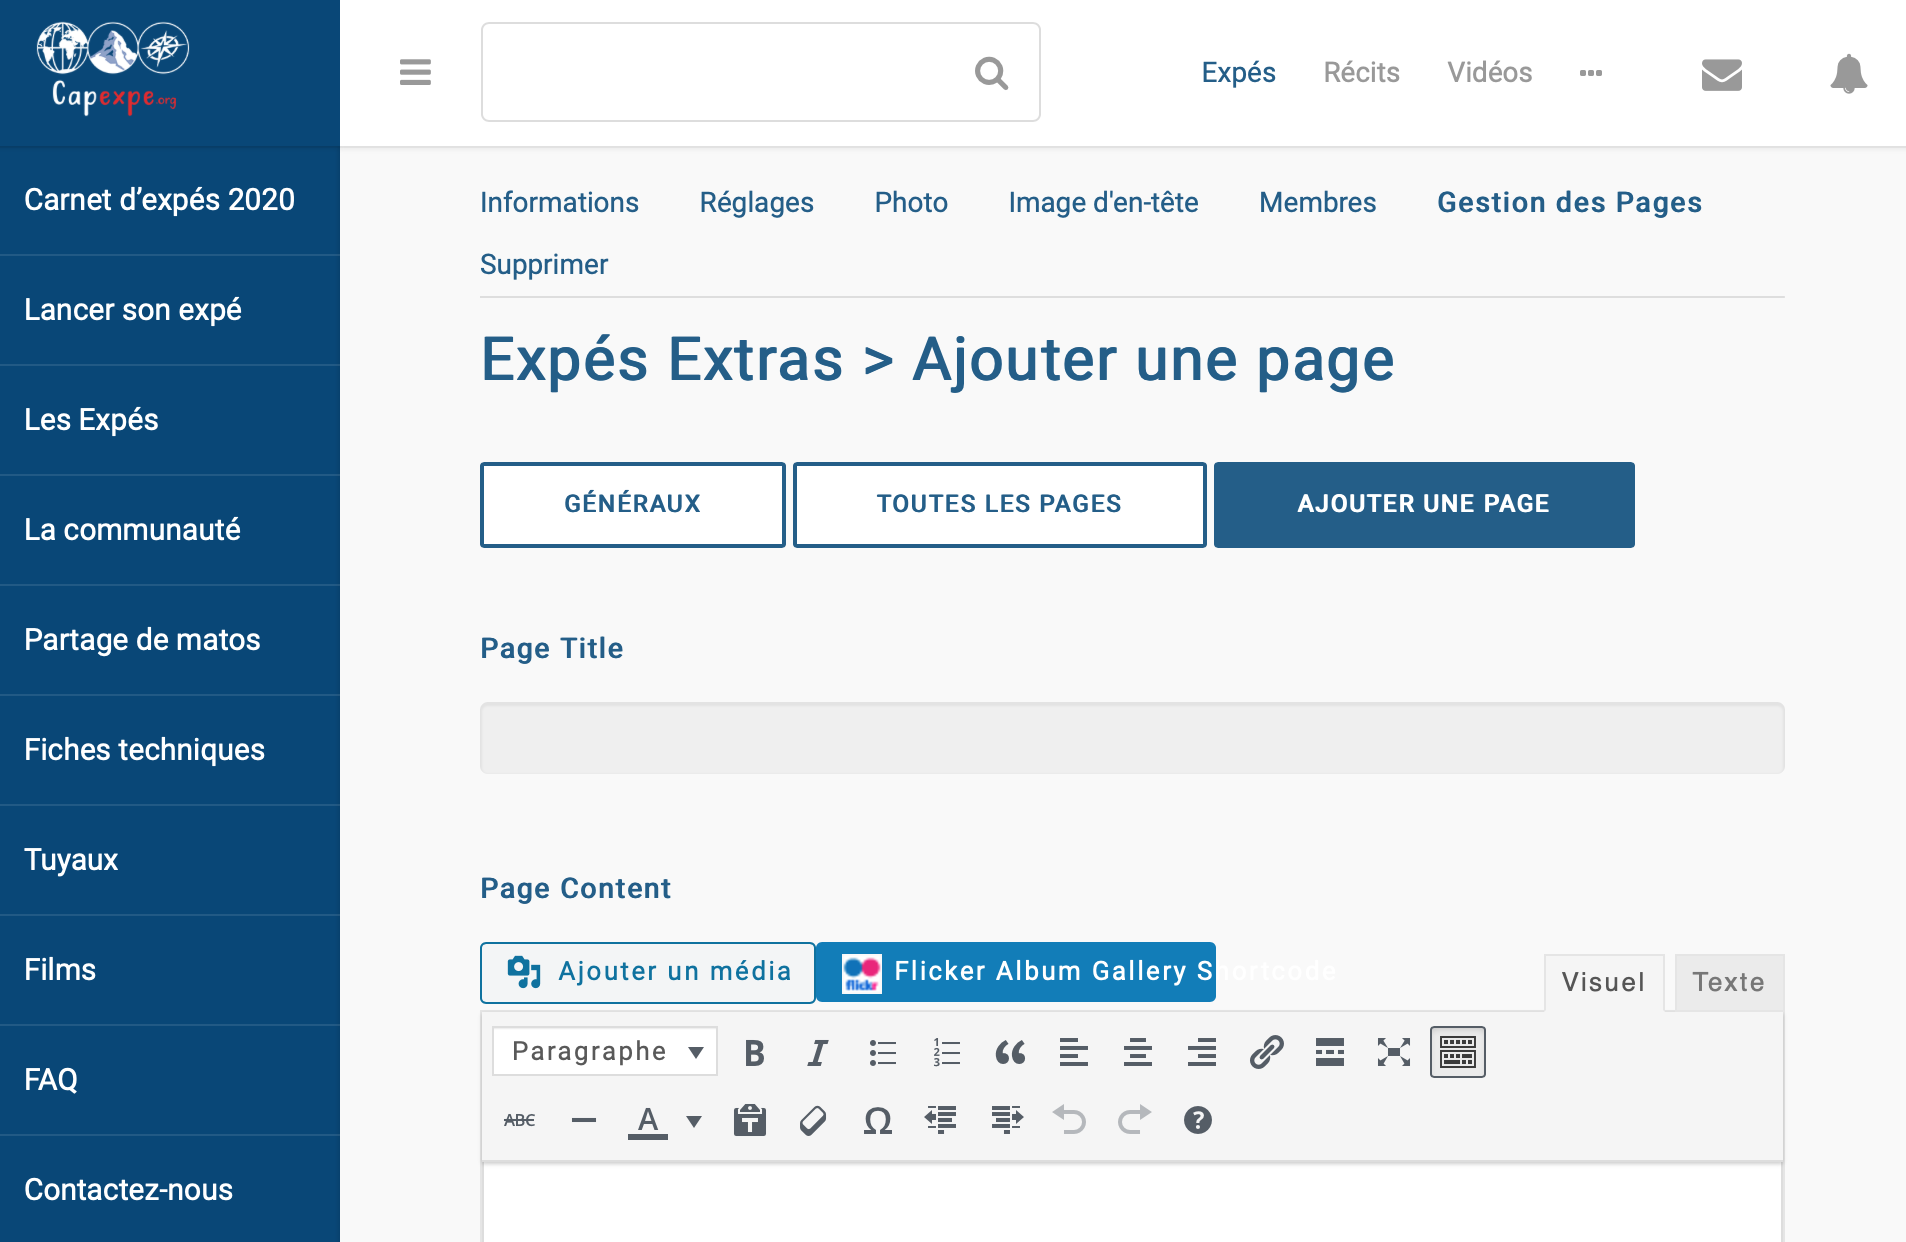Apply blockquote formatting

1010,1052
